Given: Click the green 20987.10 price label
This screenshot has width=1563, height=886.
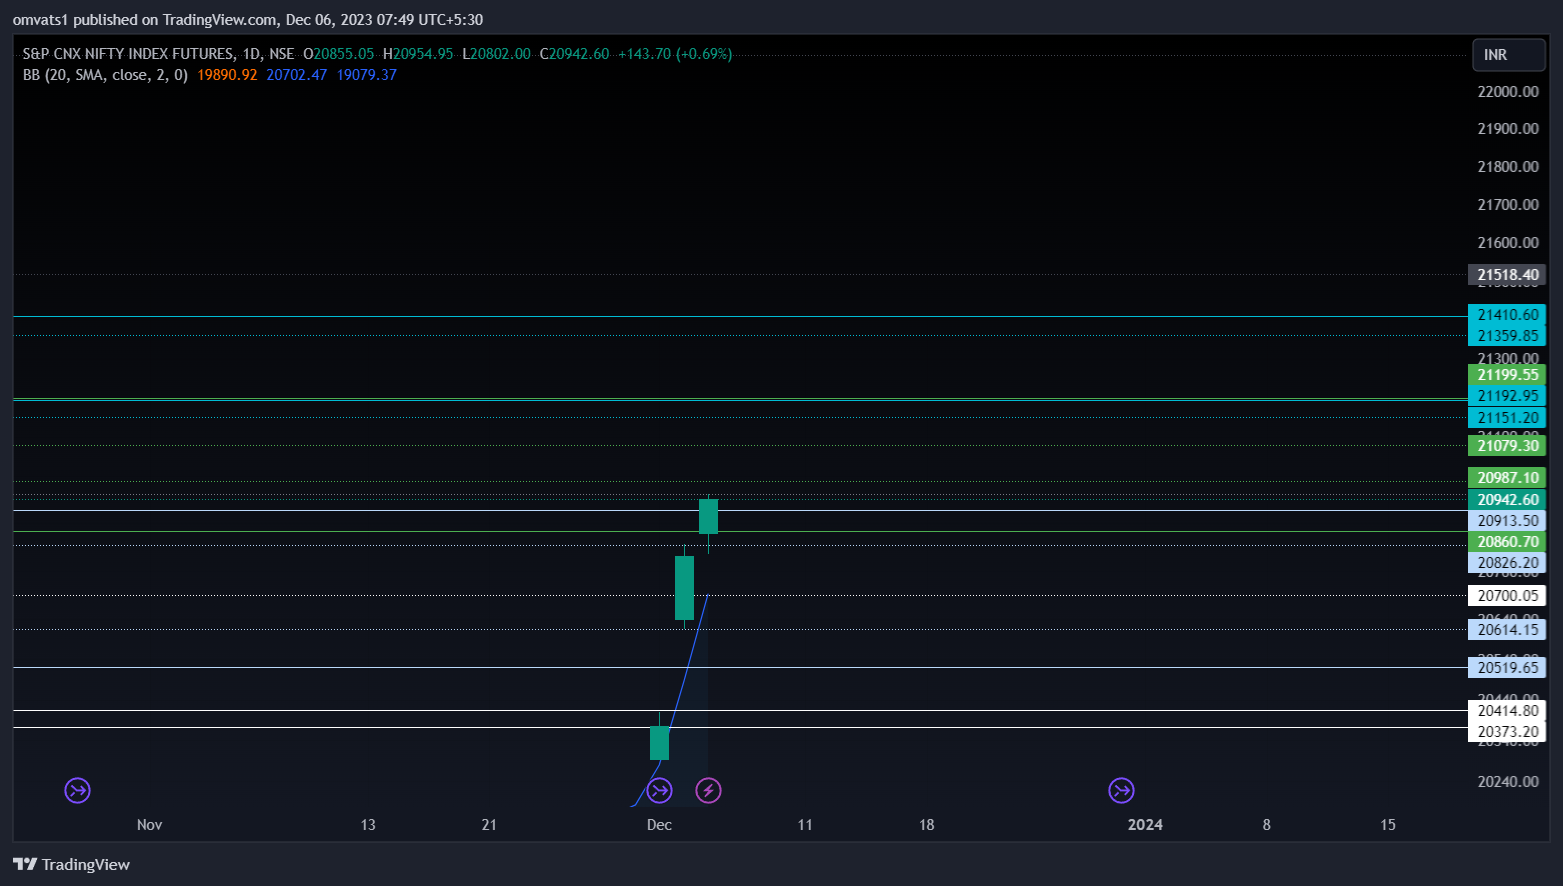Looking at the screenshot, I should coord(1507,478).
